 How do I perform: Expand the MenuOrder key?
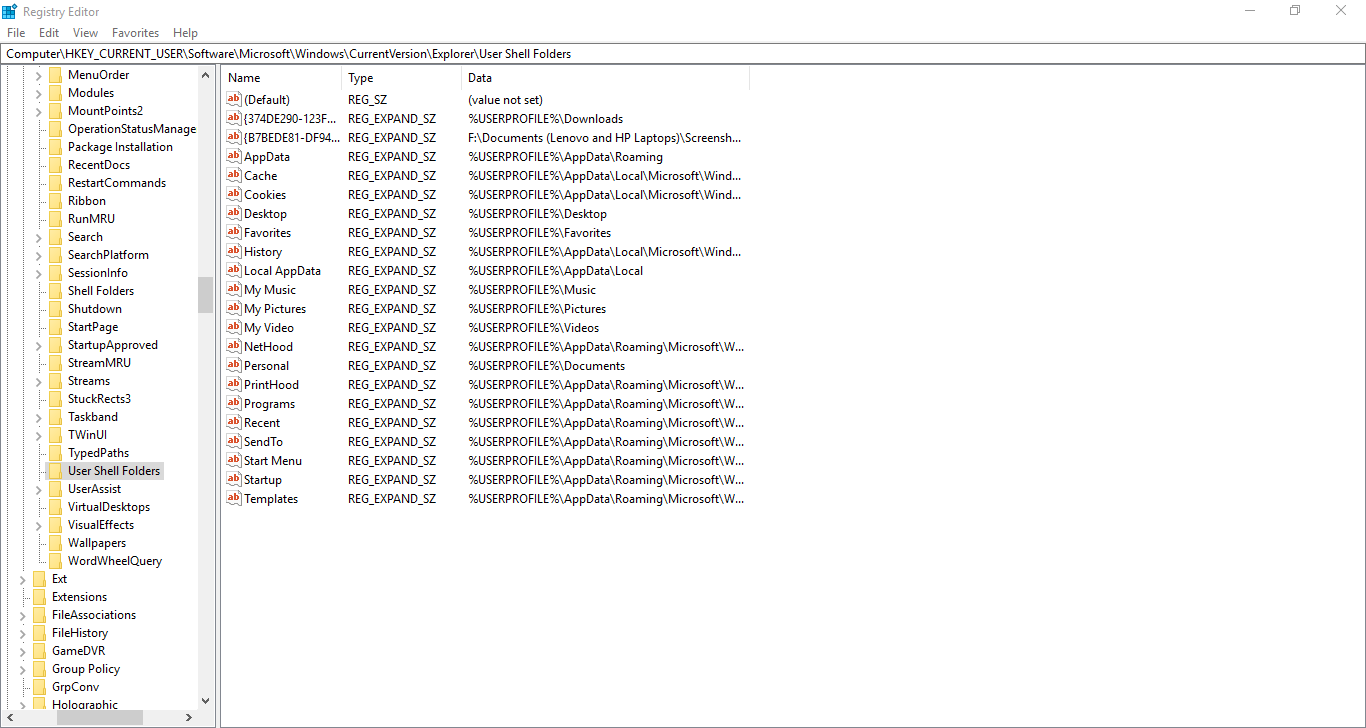click(x=39, y=75)
